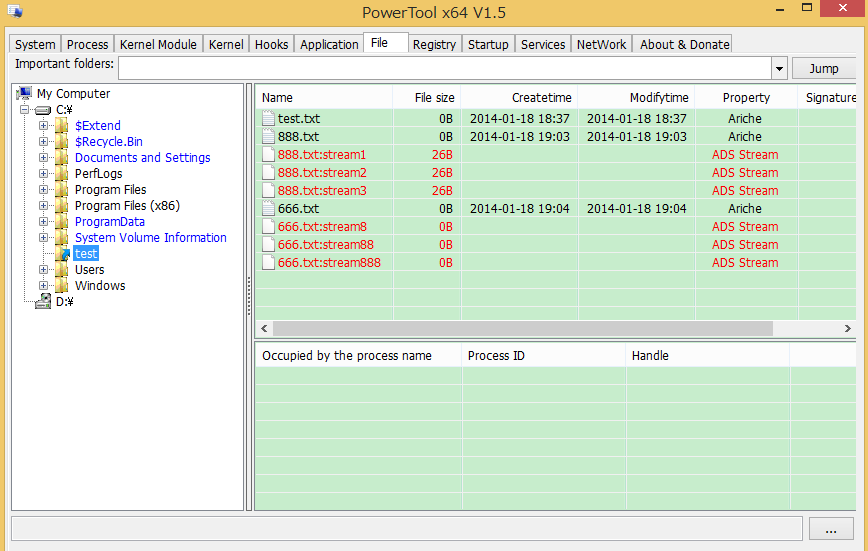868x551 pixels.
Task: Click the horizontal scrollbar thumb in file list
Action: [x=523, y=328]
